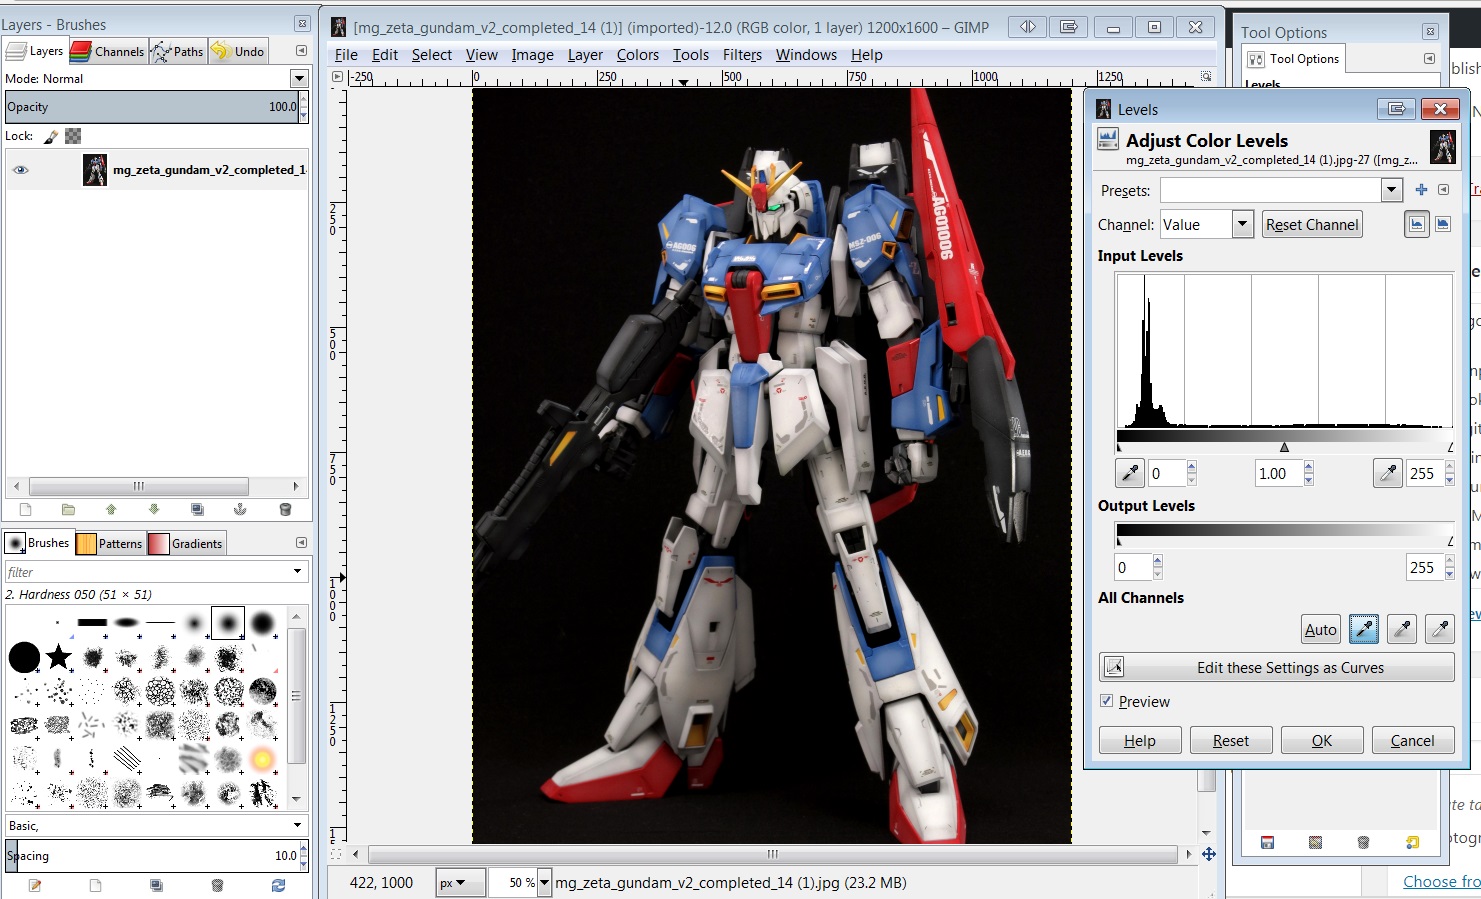The width and height of the screenshot is (1481, 899).
Task: Add current settings to presets
Action: [1421, 190]
